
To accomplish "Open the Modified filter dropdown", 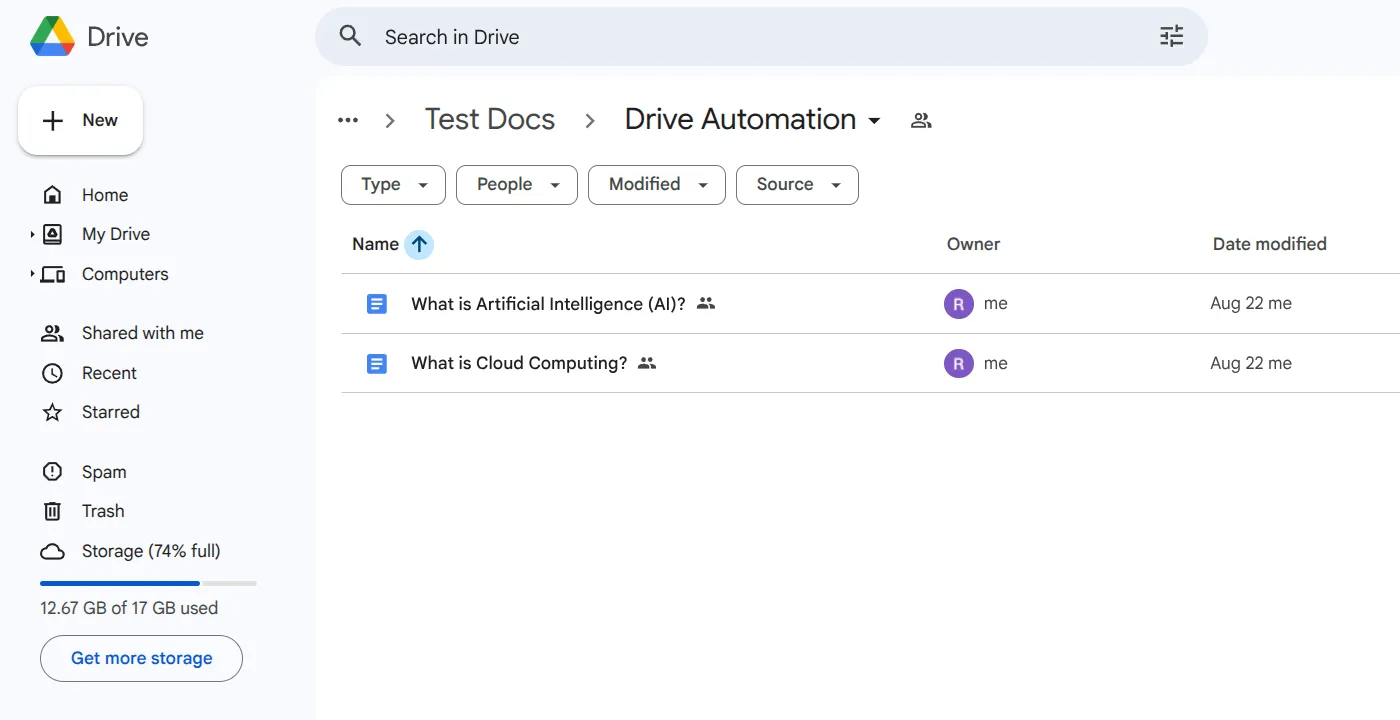I will [x=656, y=184].
